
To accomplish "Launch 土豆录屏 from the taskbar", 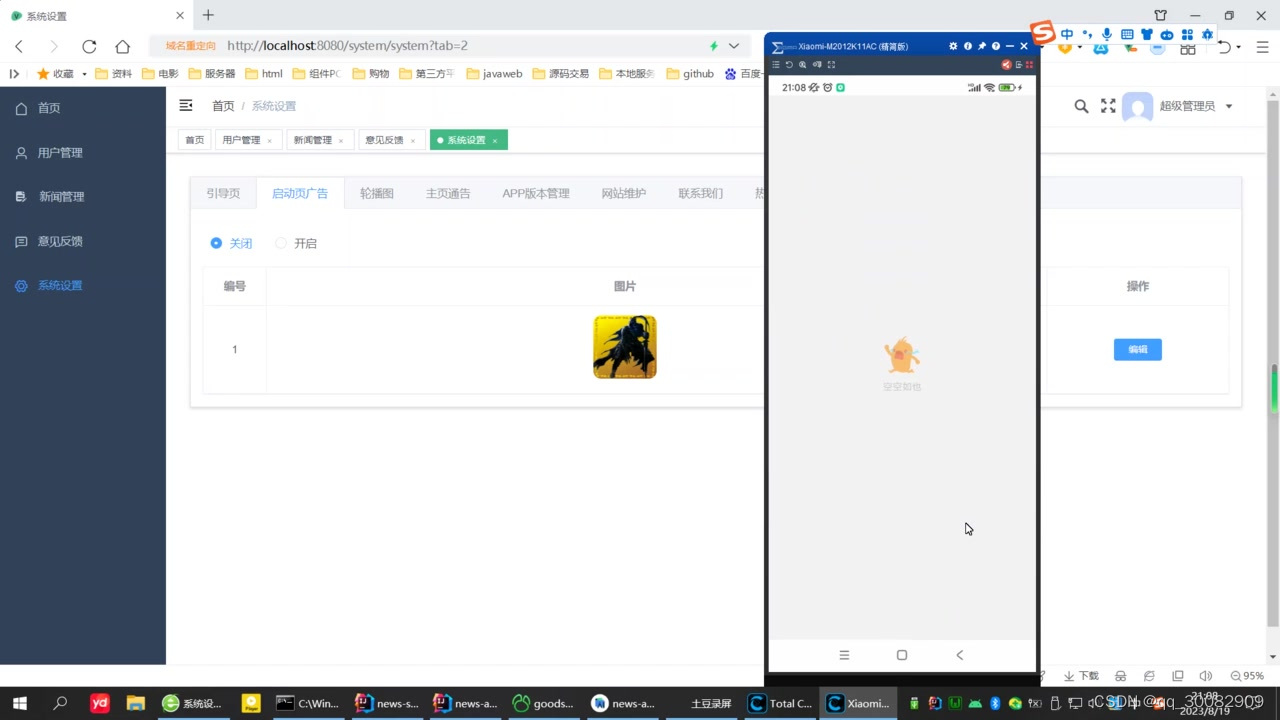I will click(710, 703).
